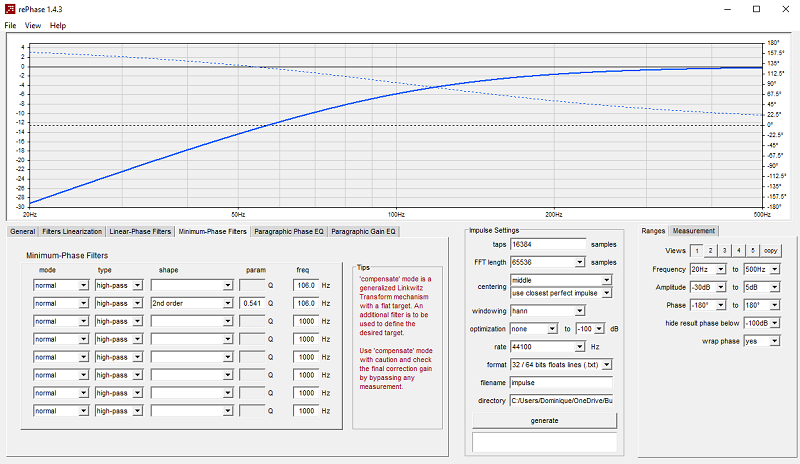800x464 pixels.
Task: Open type dropdown of second filter row
Action: point(118,303)
